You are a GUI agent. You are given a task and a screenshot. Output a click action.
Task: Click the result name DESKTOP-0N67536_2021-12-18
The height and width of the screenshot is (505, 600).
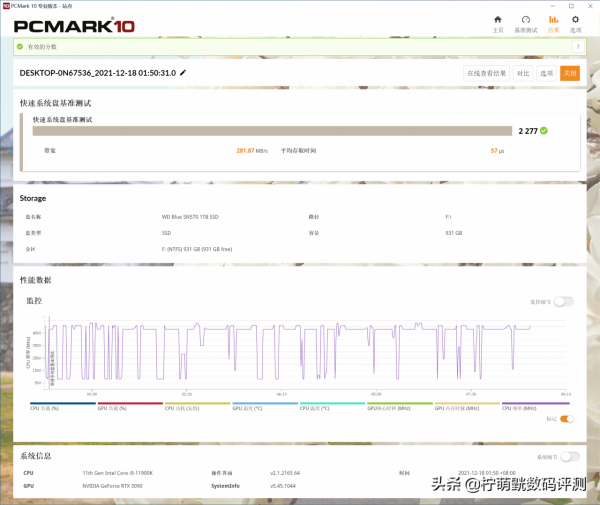click(98, 73)
